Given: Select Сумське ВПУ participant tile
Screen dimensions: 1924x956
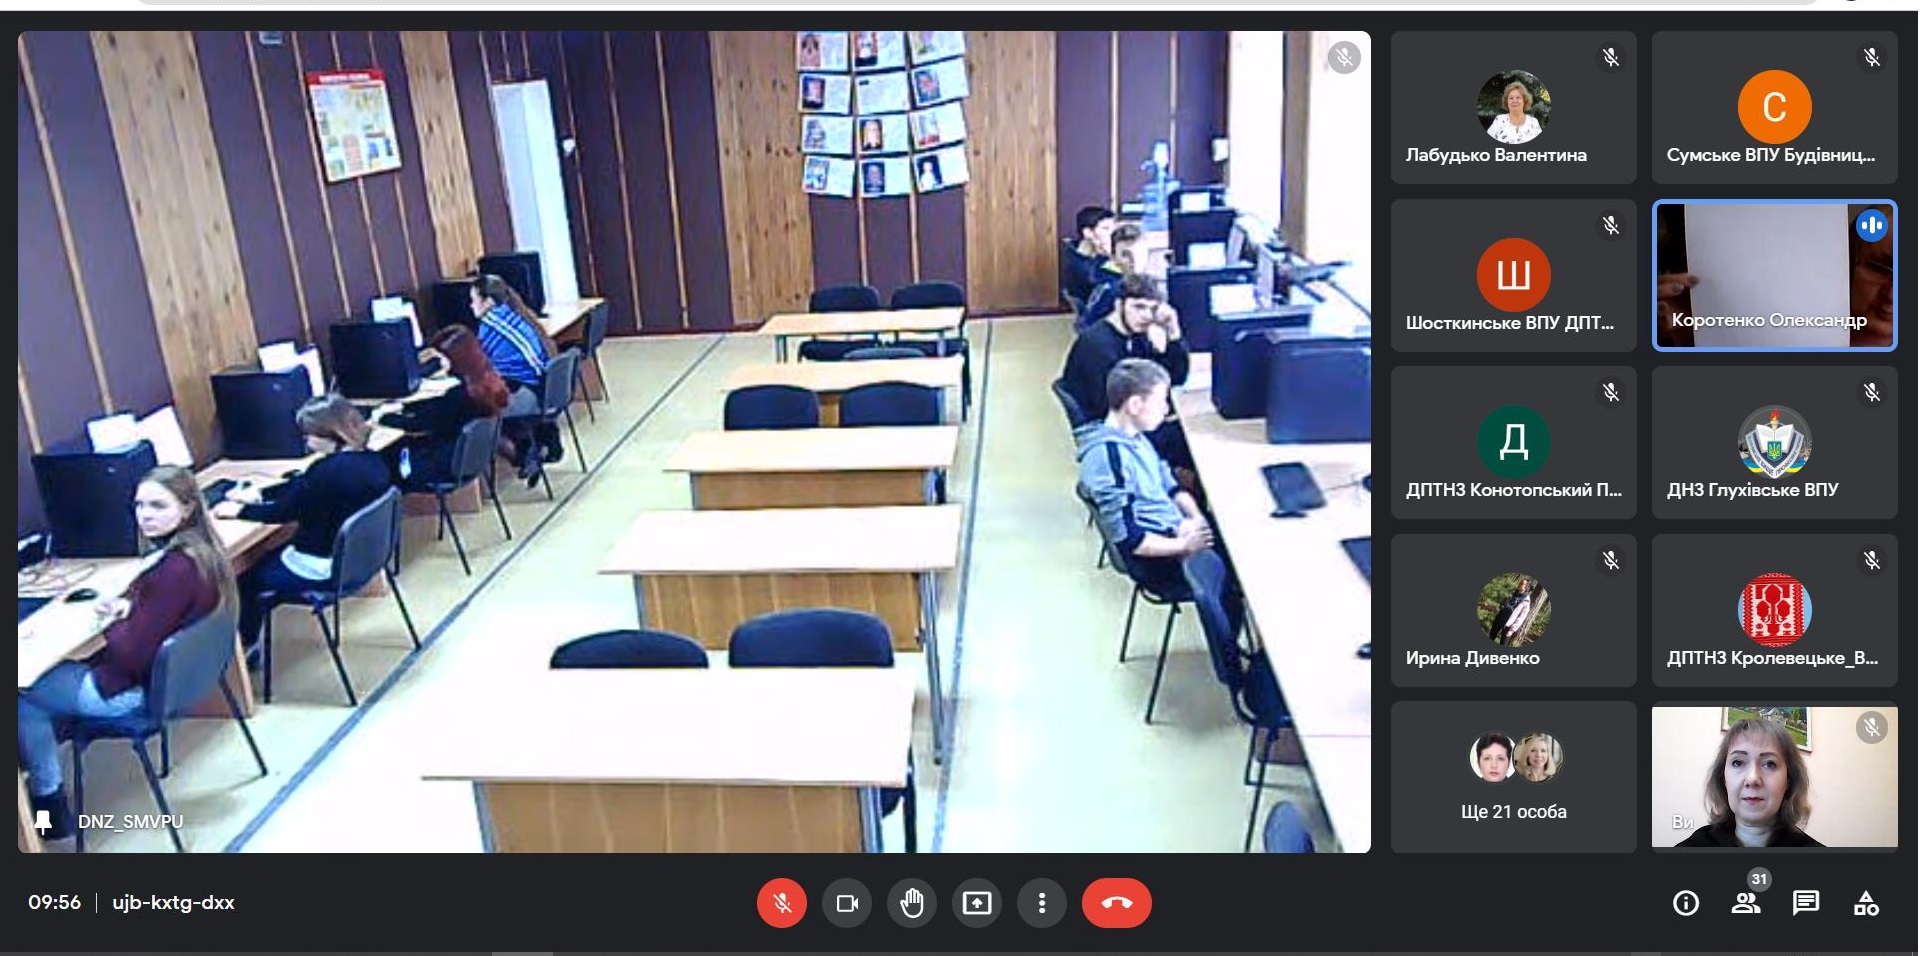Looking at the screenshot, I should click(x=1774, y=108).
